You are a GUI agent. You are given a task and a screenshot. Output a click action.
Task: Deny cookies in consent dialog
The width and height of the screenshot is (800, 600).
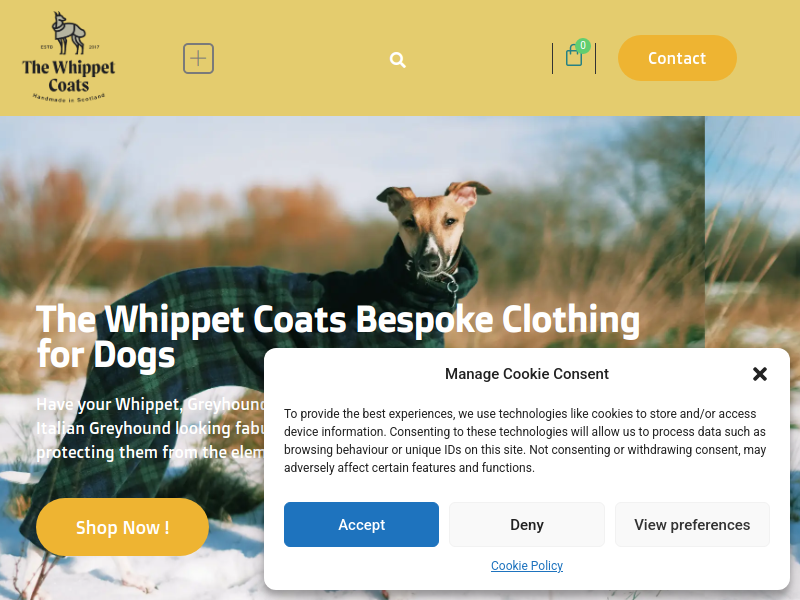527,524
